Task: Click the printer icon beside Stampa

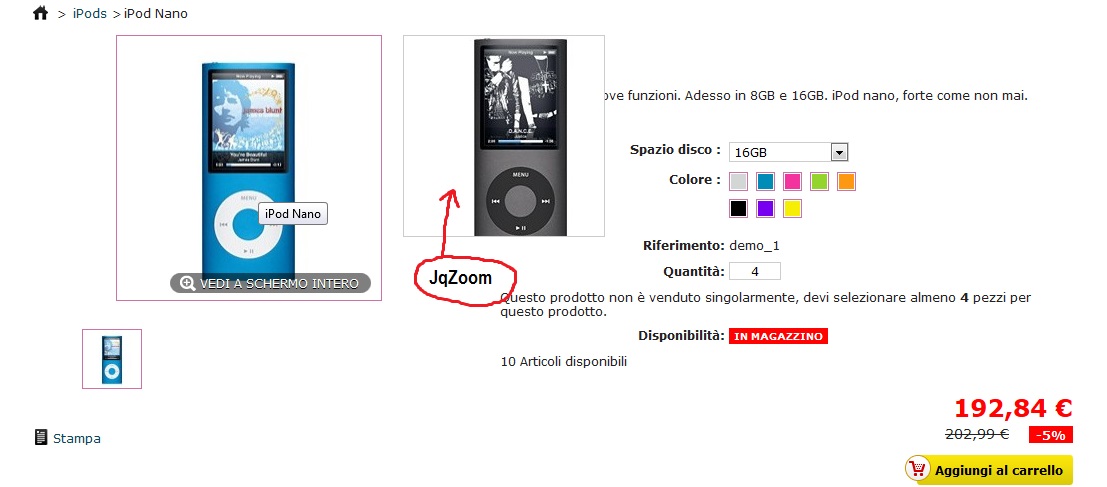Action: pos(41,437)
